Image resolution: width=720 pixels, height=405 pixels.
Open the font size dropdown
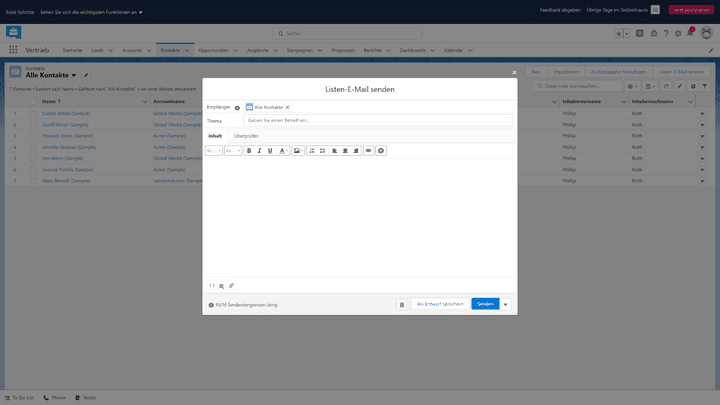coord(233,151)
